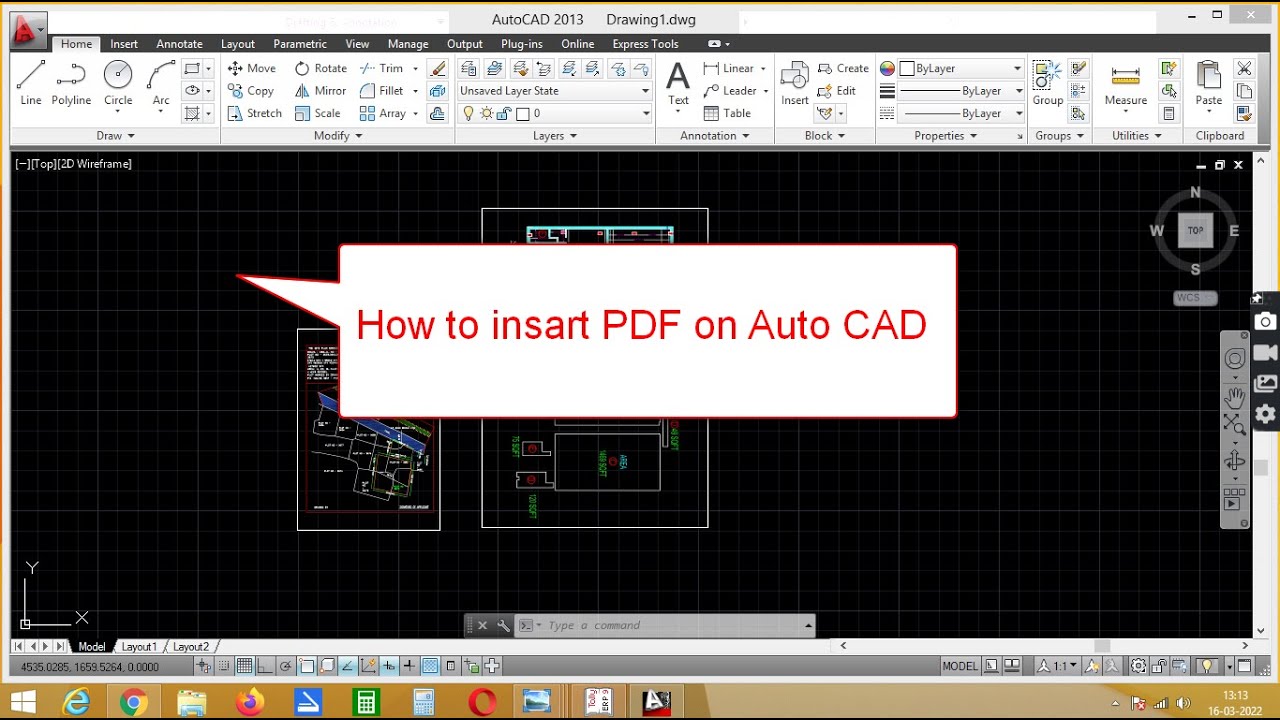Click the Erase tool icon

pos(437,68)
